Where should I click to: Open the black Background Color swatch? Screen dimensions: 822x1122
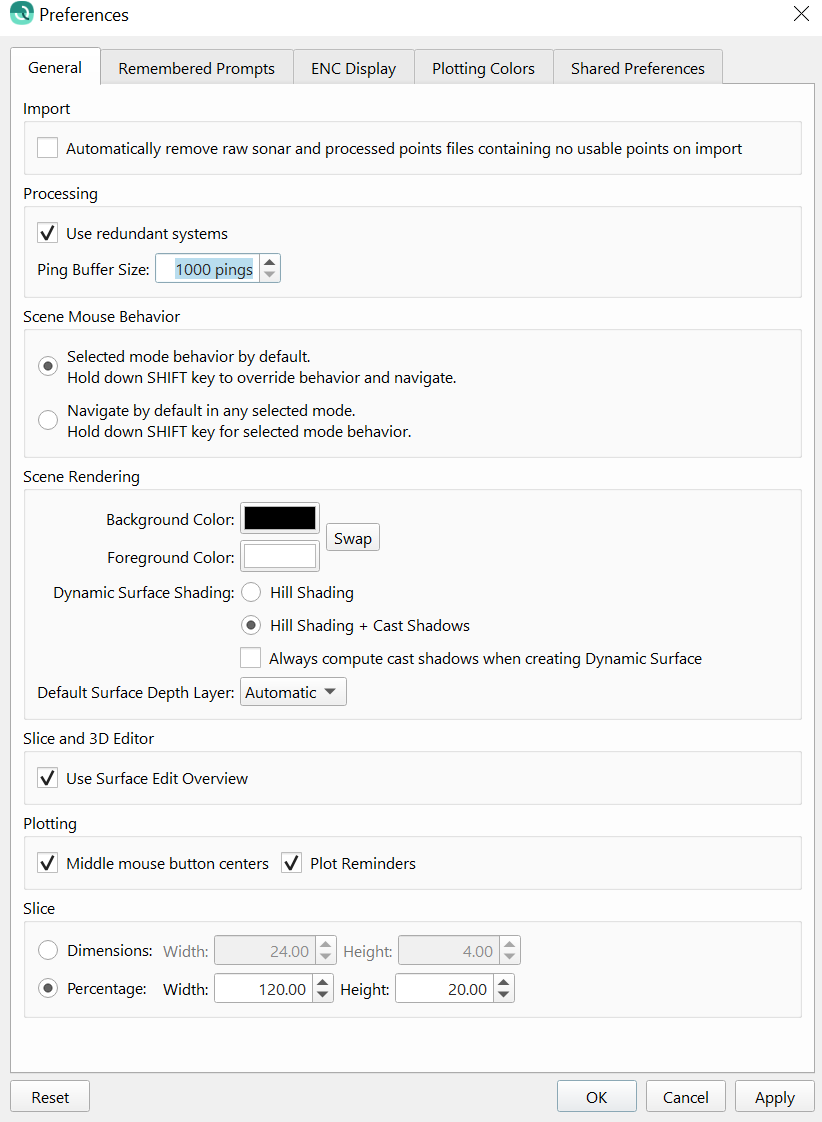pos(280,519)
